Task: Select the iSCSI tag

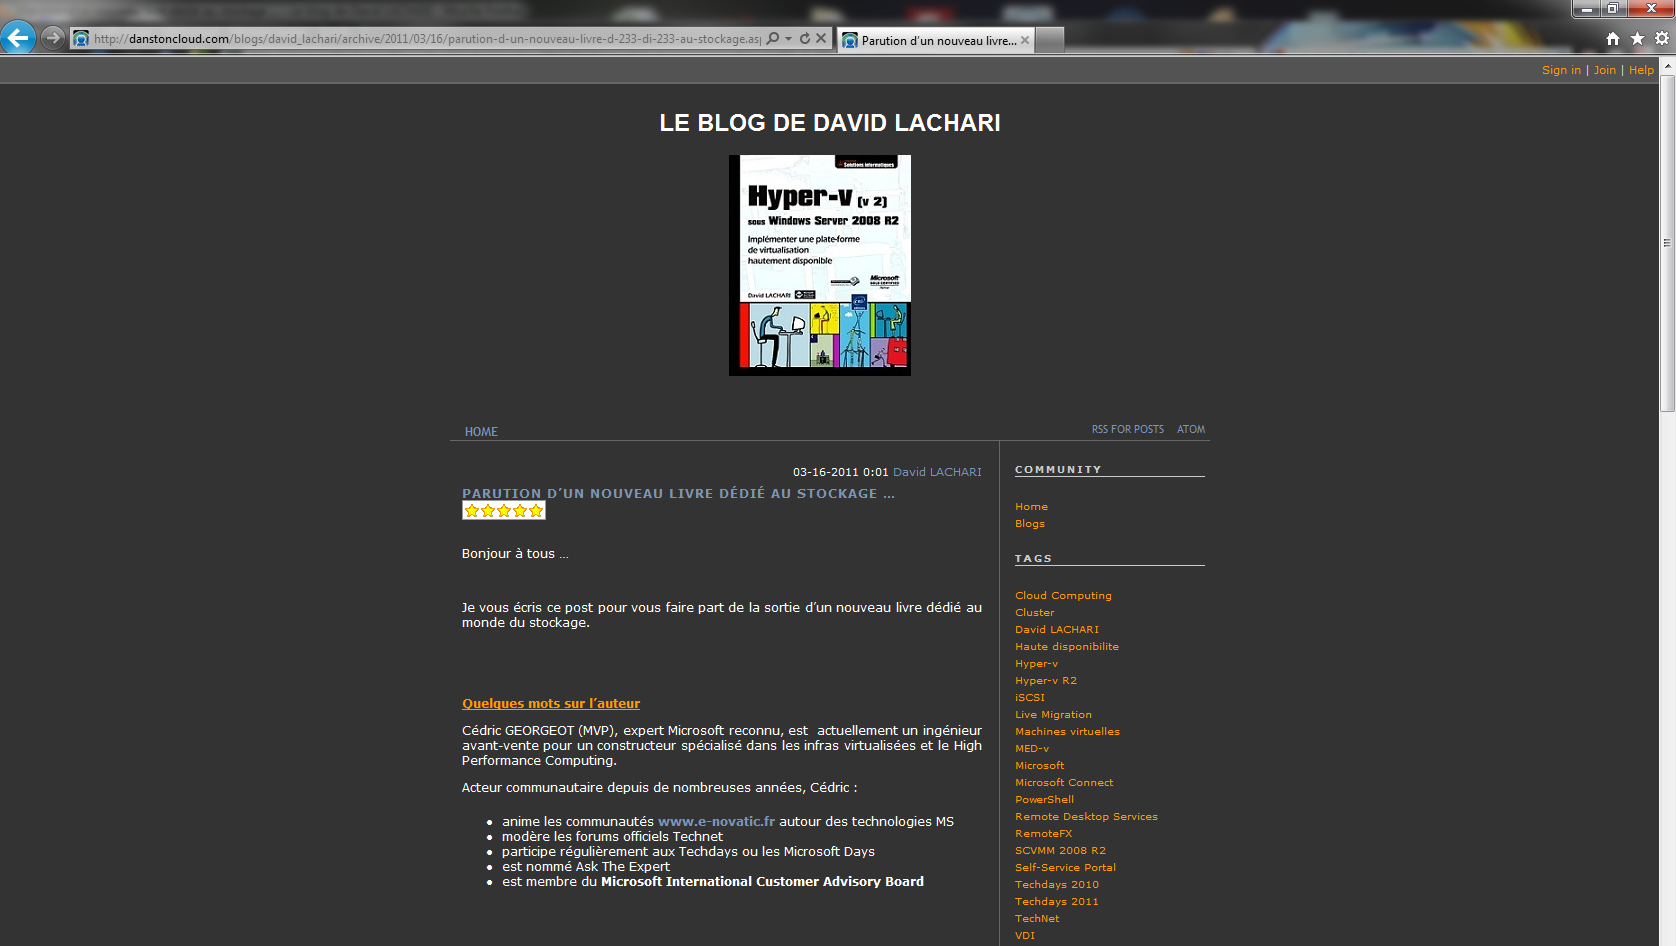Action: (x=1029, y=697)
